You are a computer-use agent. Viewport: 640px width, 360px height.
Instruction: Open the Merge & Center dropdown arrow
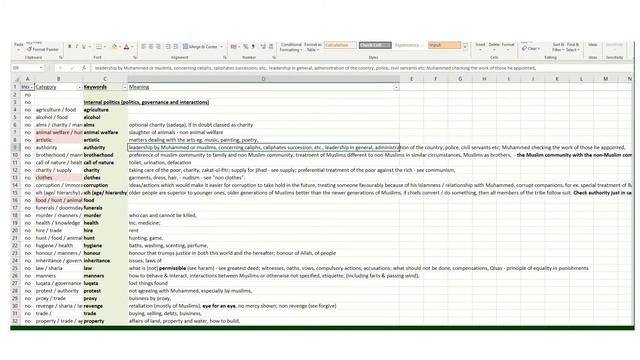[222, 47]
